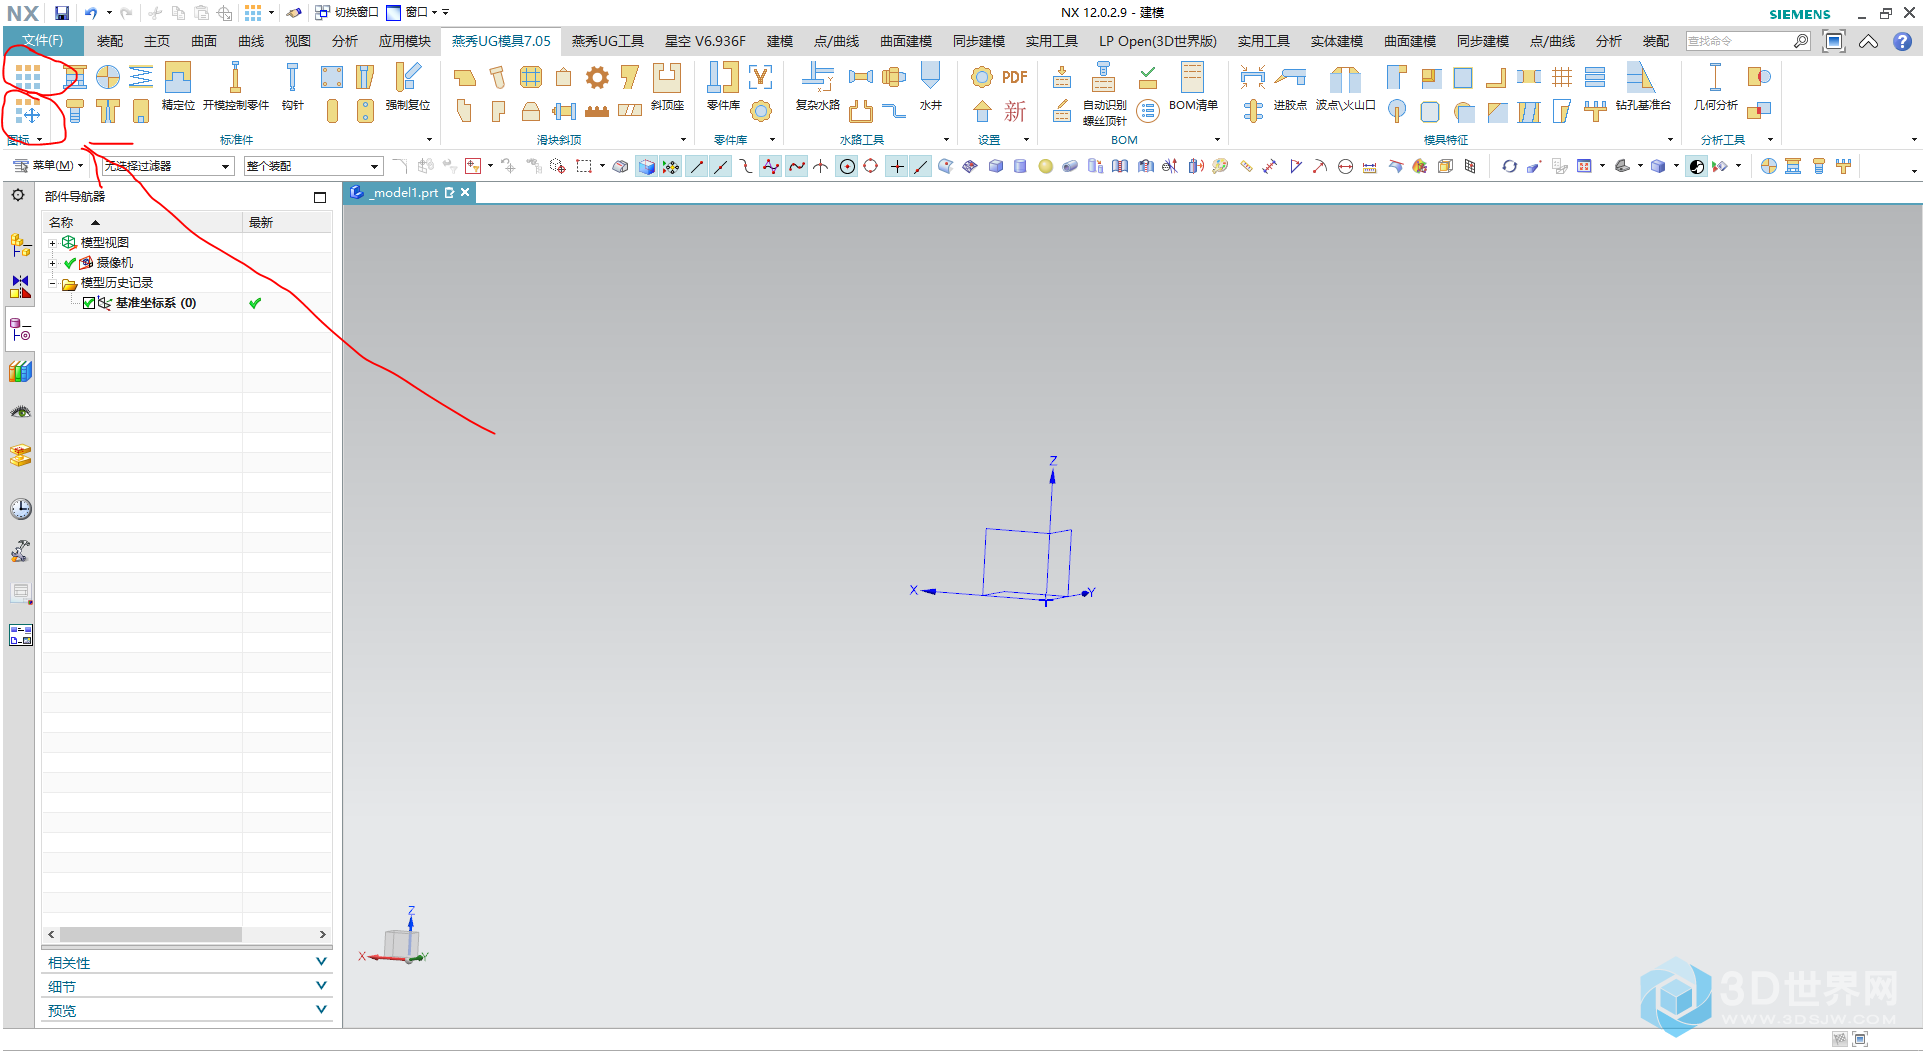Click the orange gear icon in 滑块斜顶

[597, 77]
